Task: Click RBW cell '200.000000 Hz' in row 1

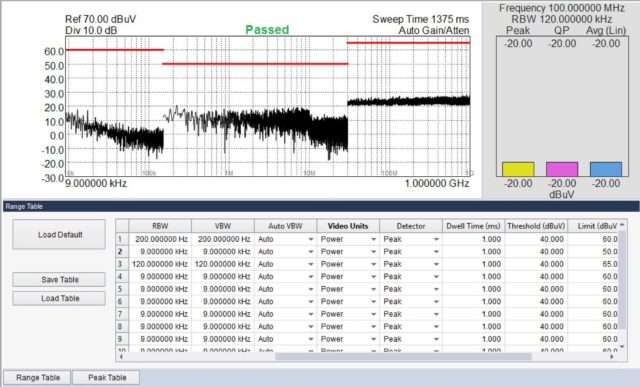Action: 160,239
